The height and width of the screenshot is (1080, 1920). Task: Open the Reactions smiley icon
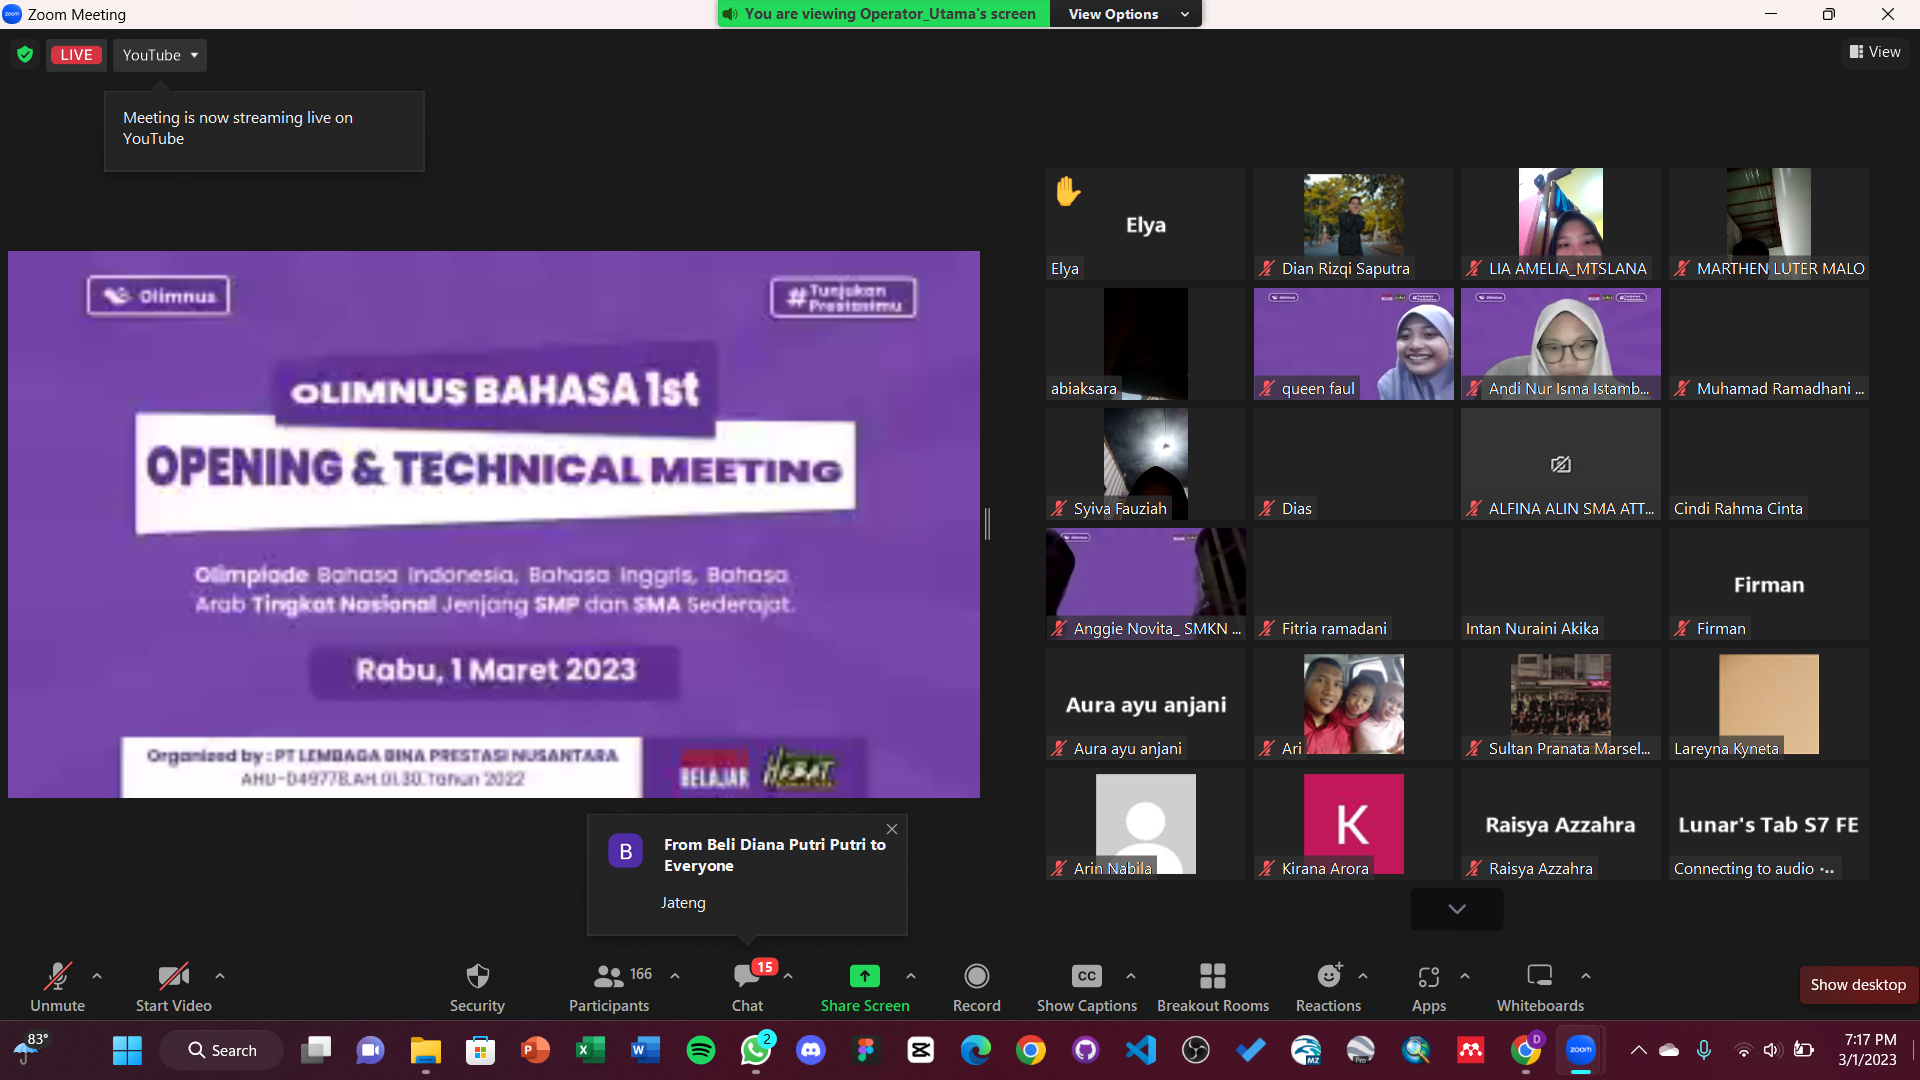click(x=1328, y=976)
